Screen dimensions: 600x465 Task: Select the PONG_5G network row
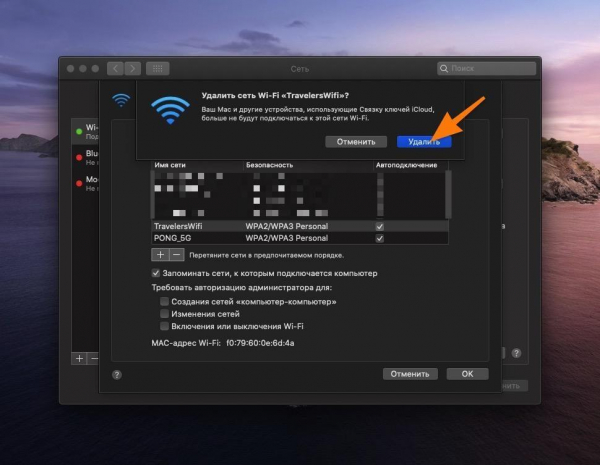(300, 238)
